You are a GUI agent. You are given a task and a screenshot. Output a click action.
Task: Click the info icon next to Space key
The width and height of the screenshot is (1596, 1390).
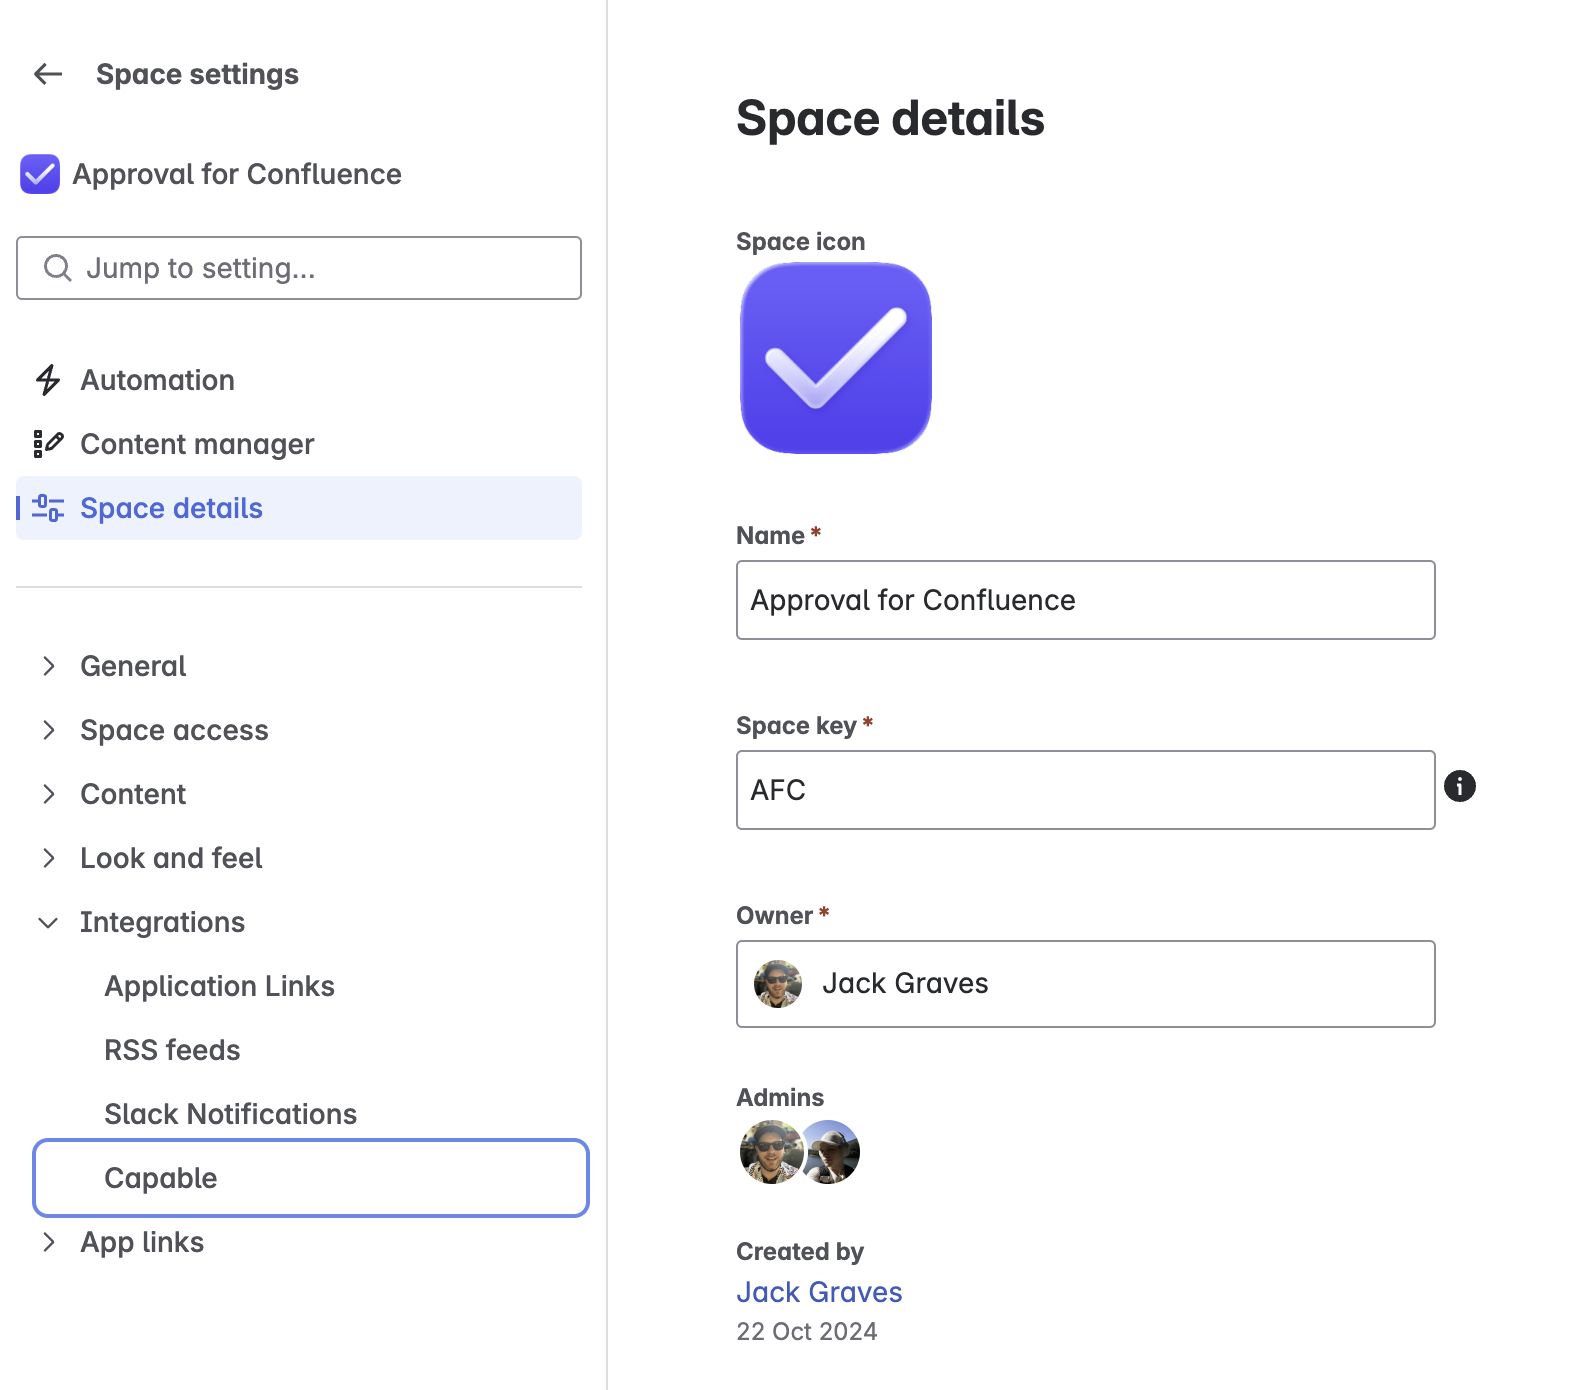(x=1460, y=786)
